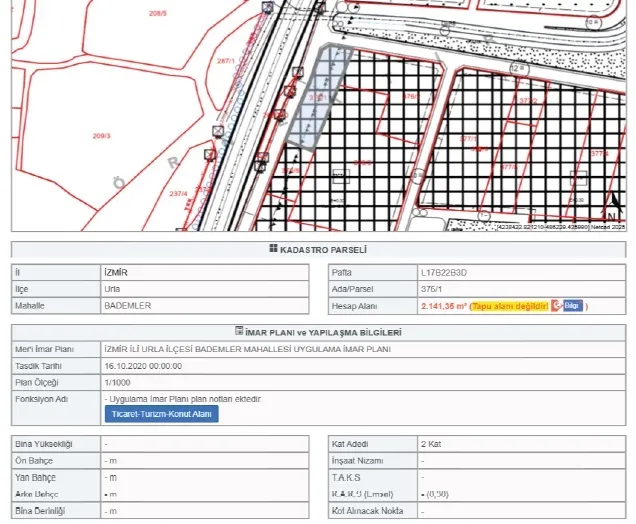Select parcel 209/3 on the map
Screen dimensions: 636x524
(101, 136)
